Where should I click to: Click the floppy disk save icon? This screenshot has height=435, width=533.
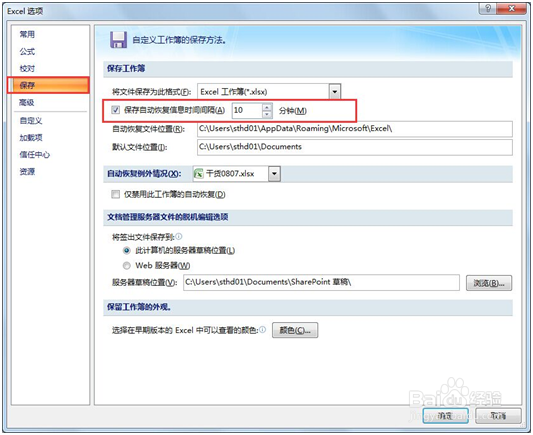click(x=118, y=40)
